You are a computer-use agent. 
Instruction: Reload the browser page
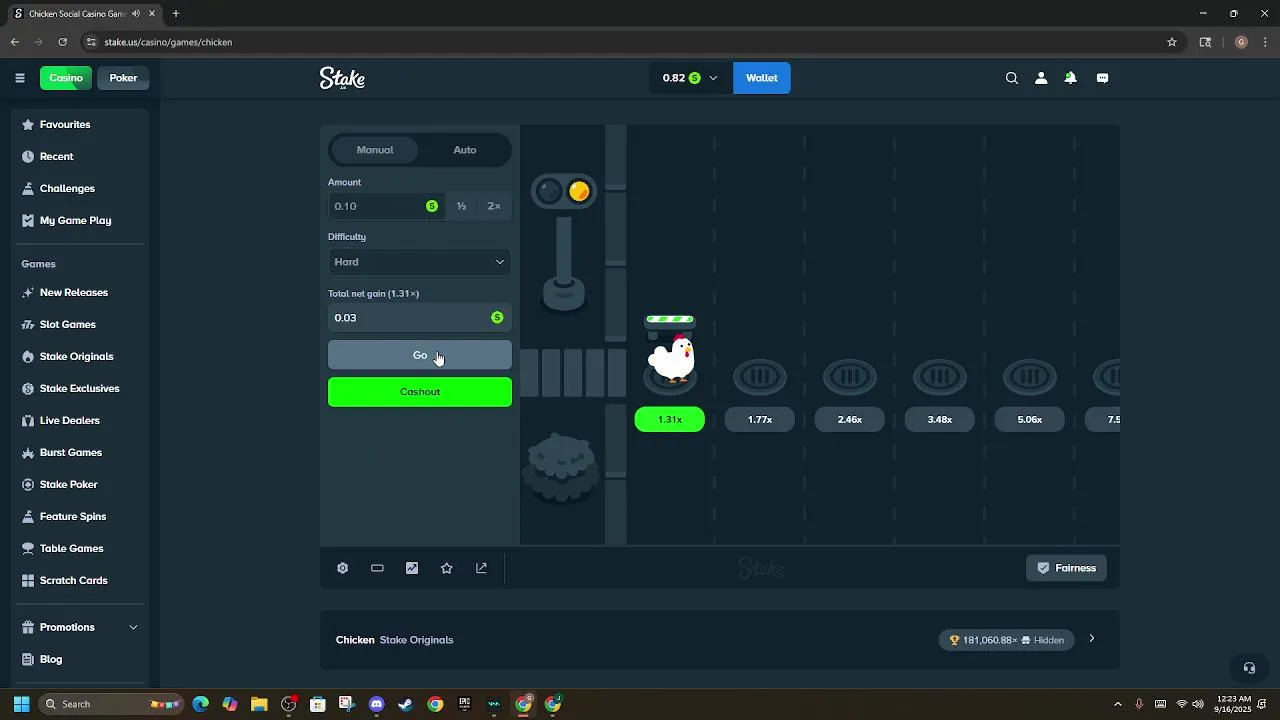62,42
